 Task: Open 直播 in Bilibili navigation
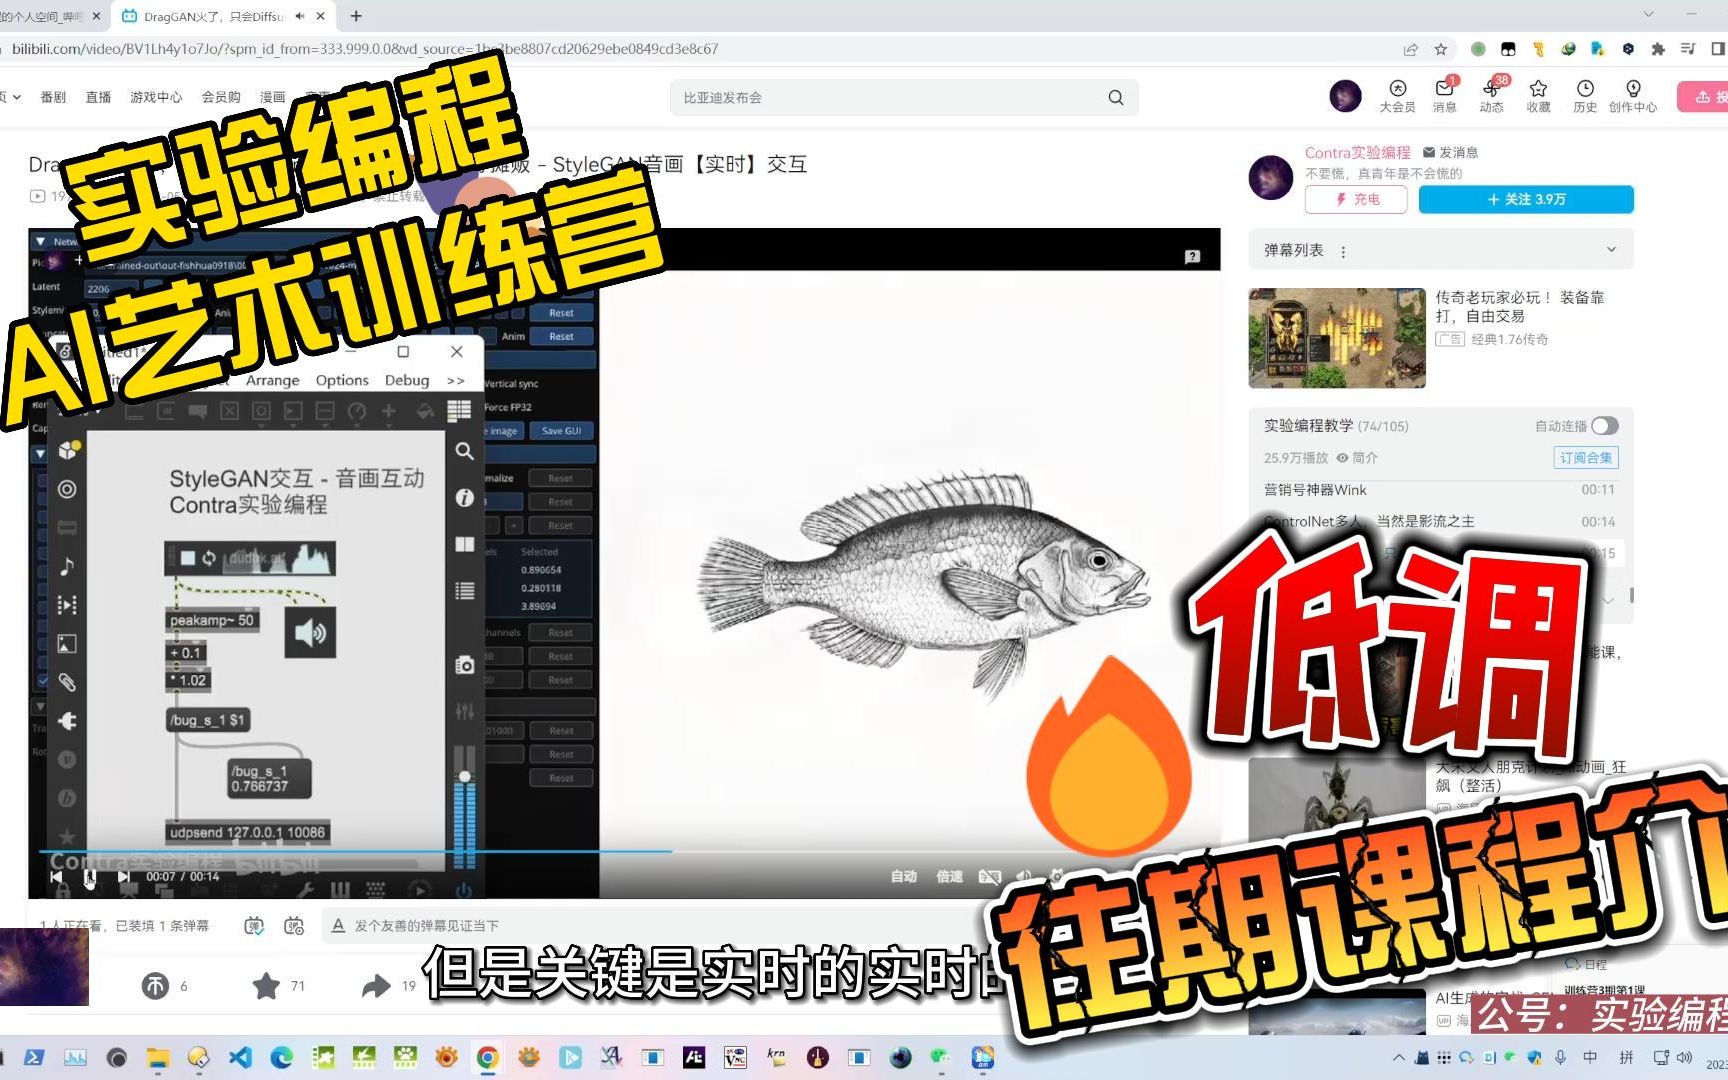[98, 97]
